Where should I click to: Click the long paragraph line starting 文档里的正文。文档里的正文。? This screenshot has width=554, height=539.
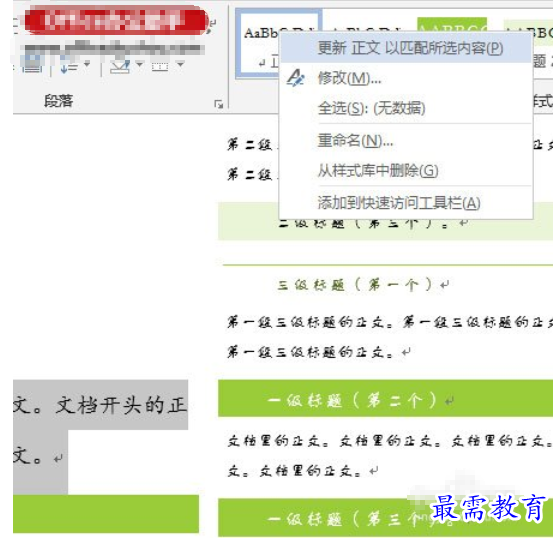click(390, 441)
